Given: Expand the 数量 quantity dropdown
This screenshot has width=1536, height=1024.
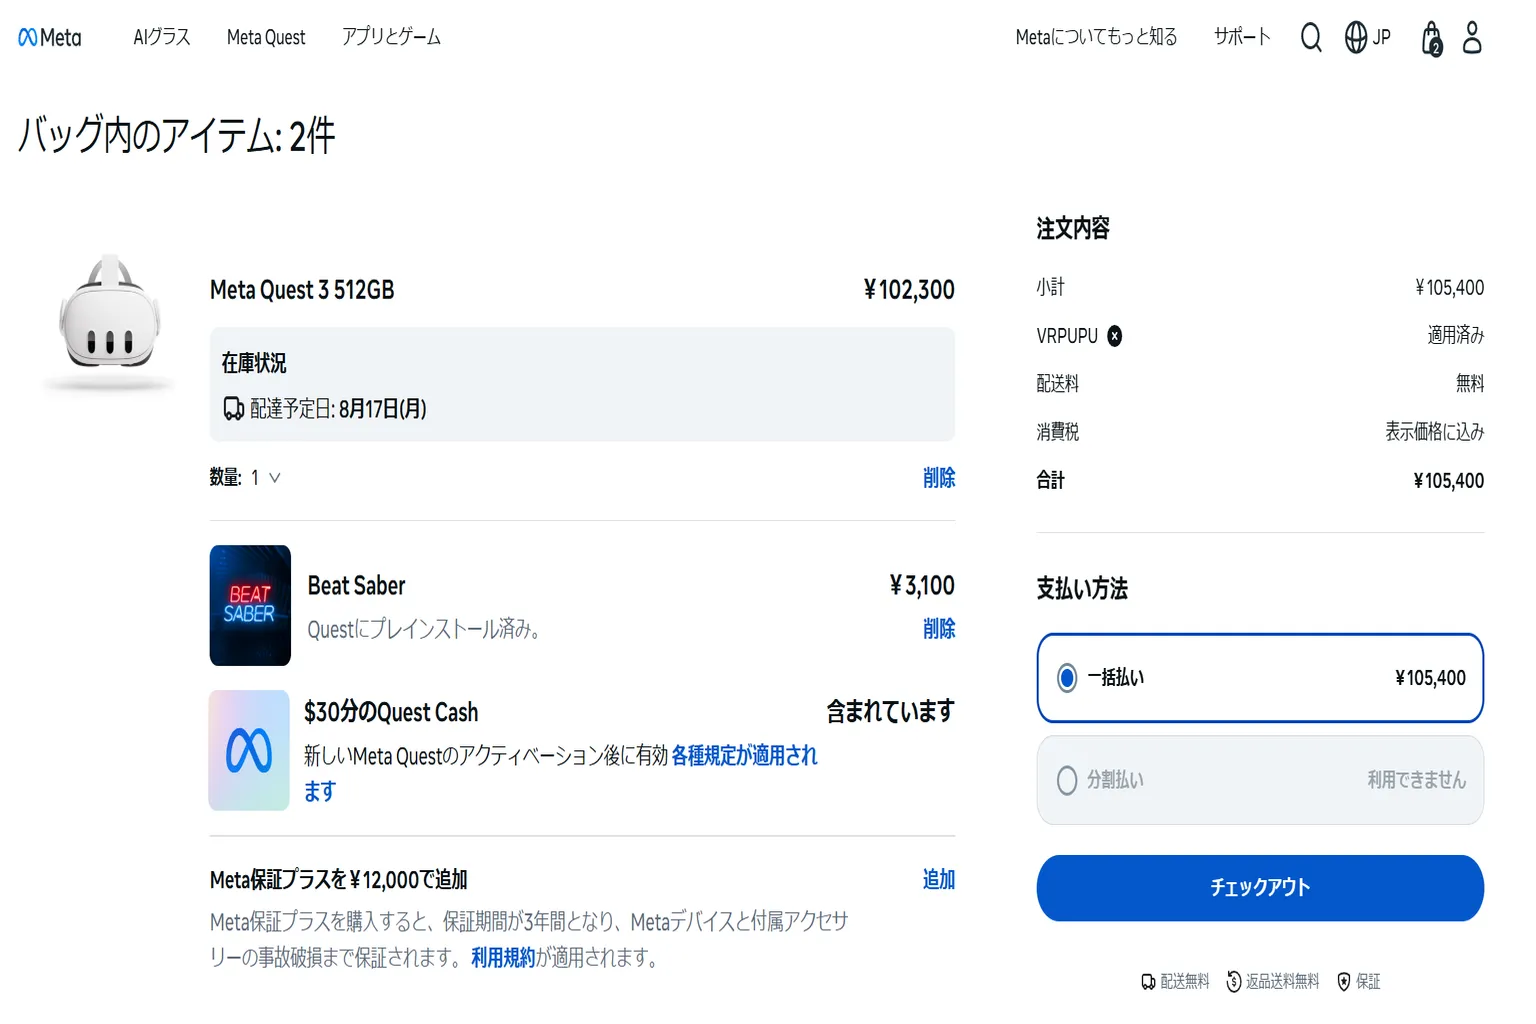Looking at the screenshot, I should pyautogui.click(x=266, y=478).
